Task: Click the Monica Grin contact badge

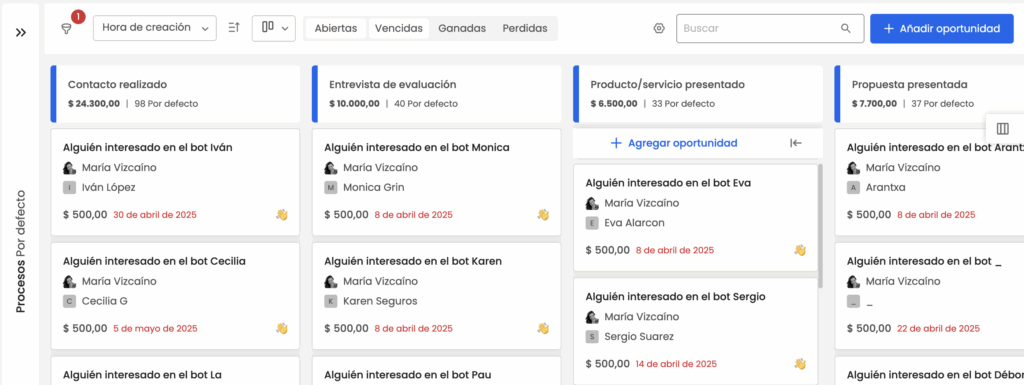Action: pyautogui.click(x=330, y=188)
